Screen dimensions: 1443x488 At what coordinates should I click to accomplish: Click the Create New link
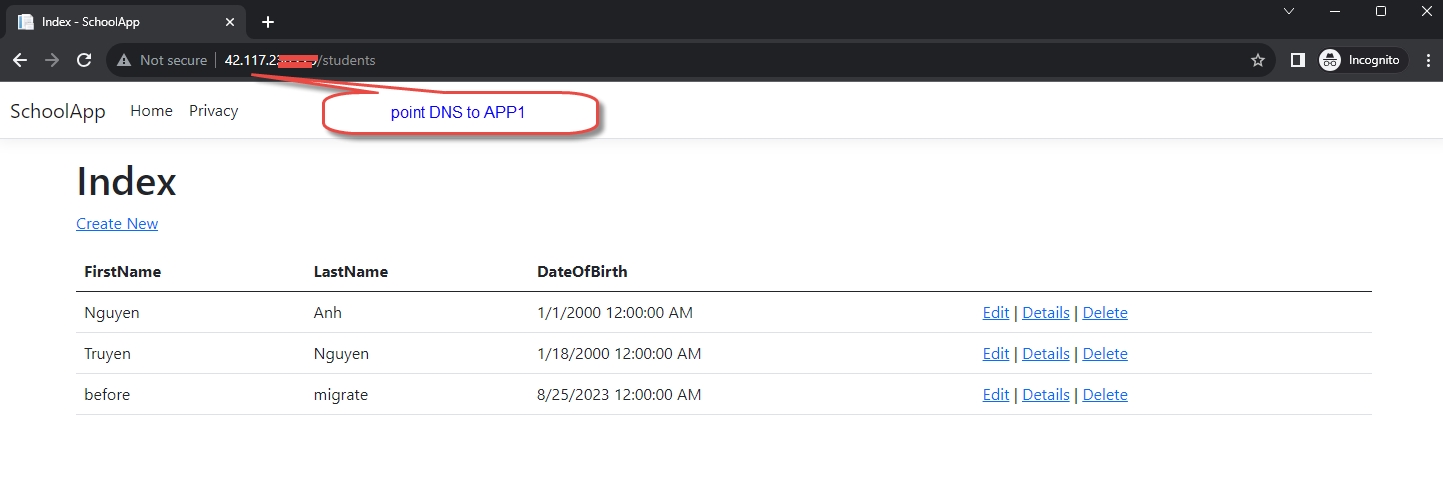[117, 224]
